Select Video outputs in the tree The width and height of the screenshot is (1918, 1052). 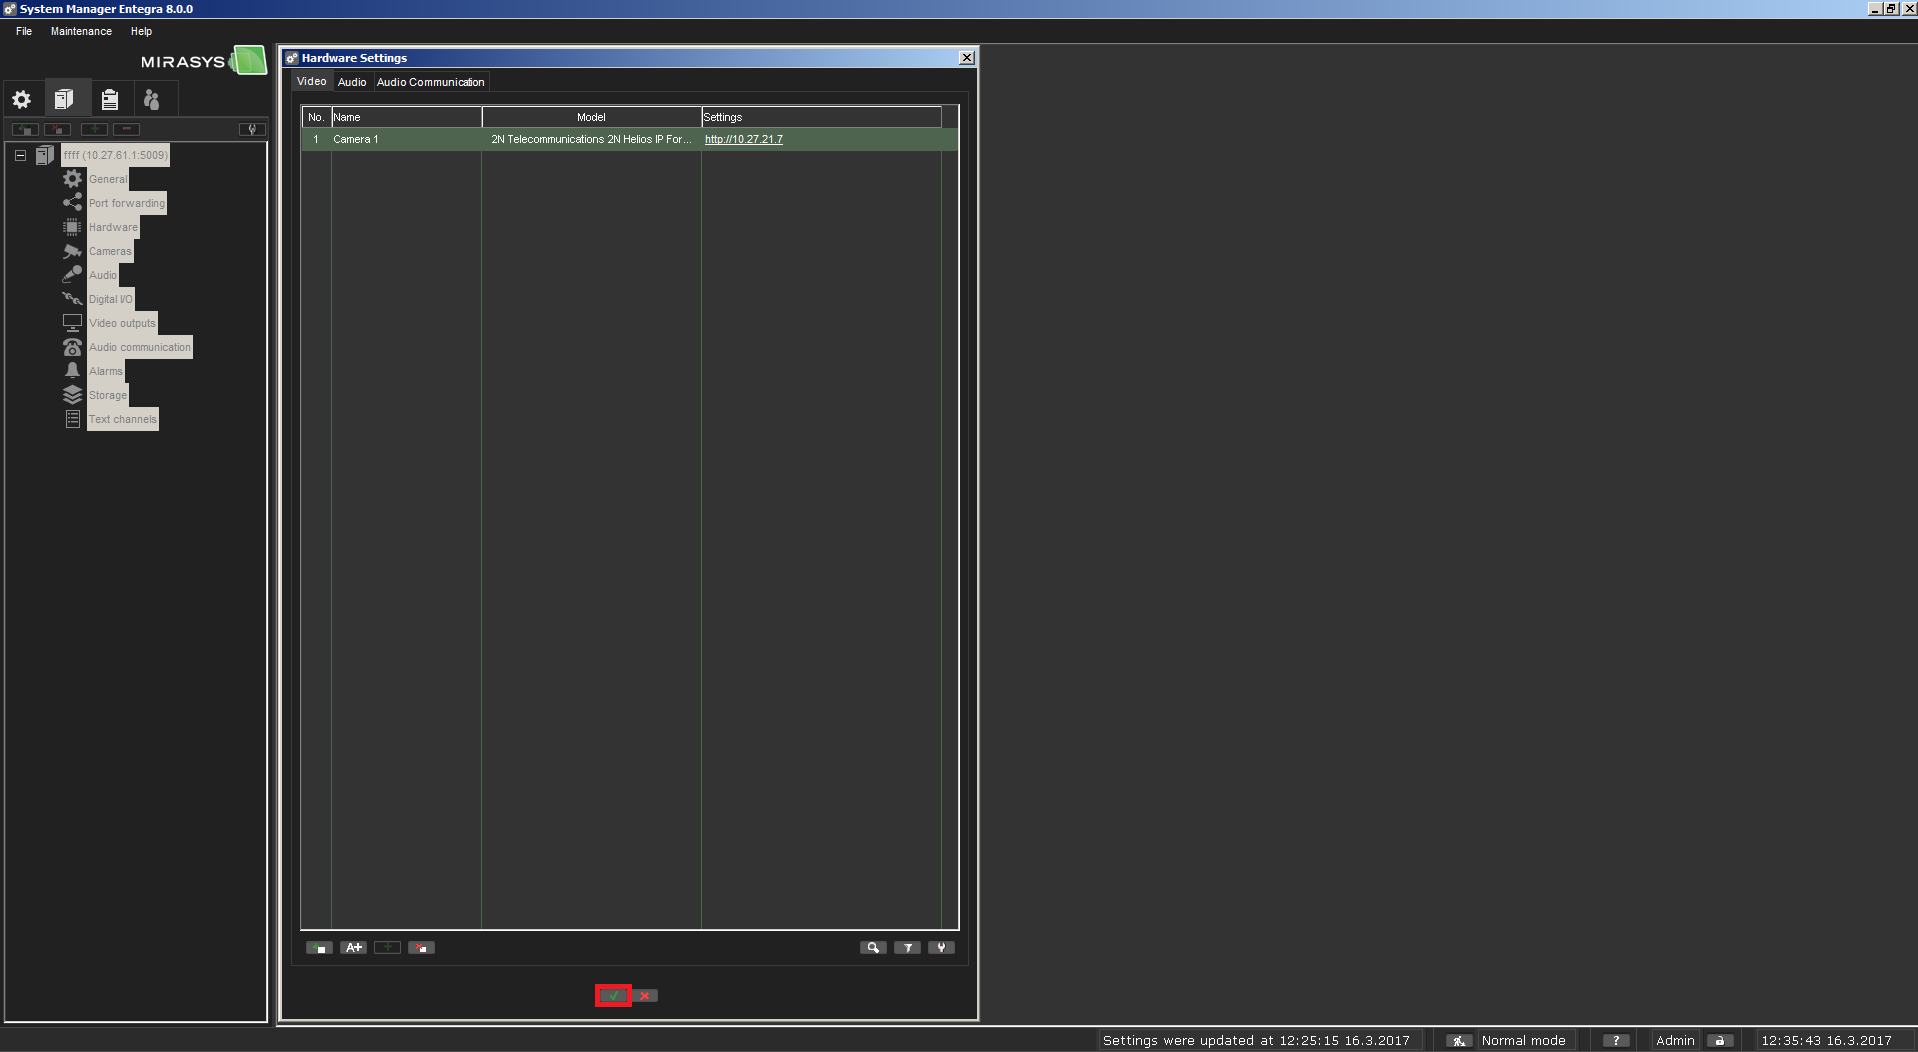point(122,323)
